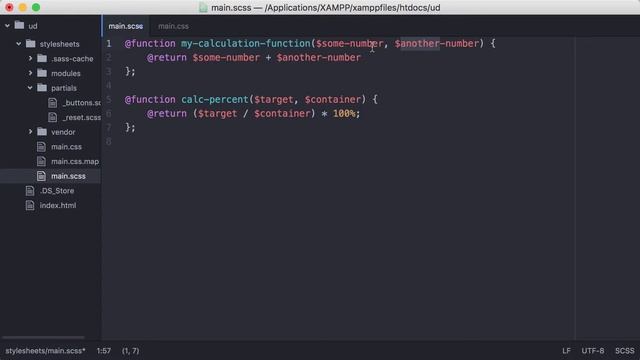Select the stylesheets folder name
Screen dimensions: 640x360
click(60, 44)
